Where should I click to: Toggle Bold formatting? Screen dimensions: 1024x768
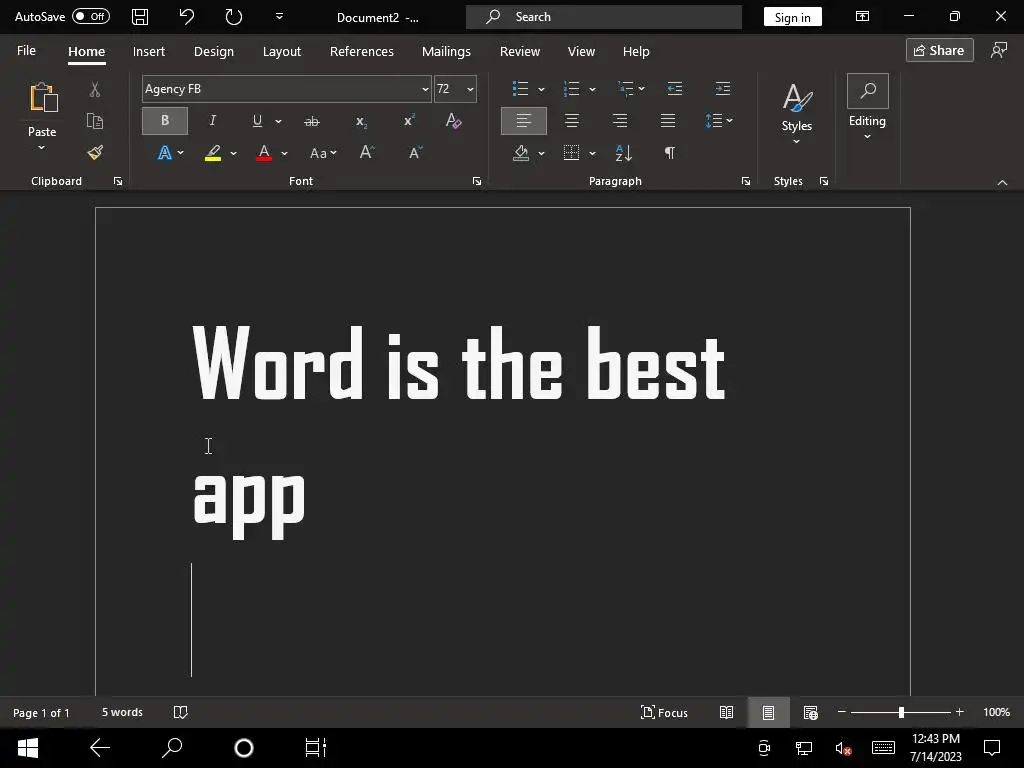pyautogui.click(x=165, y=121)
